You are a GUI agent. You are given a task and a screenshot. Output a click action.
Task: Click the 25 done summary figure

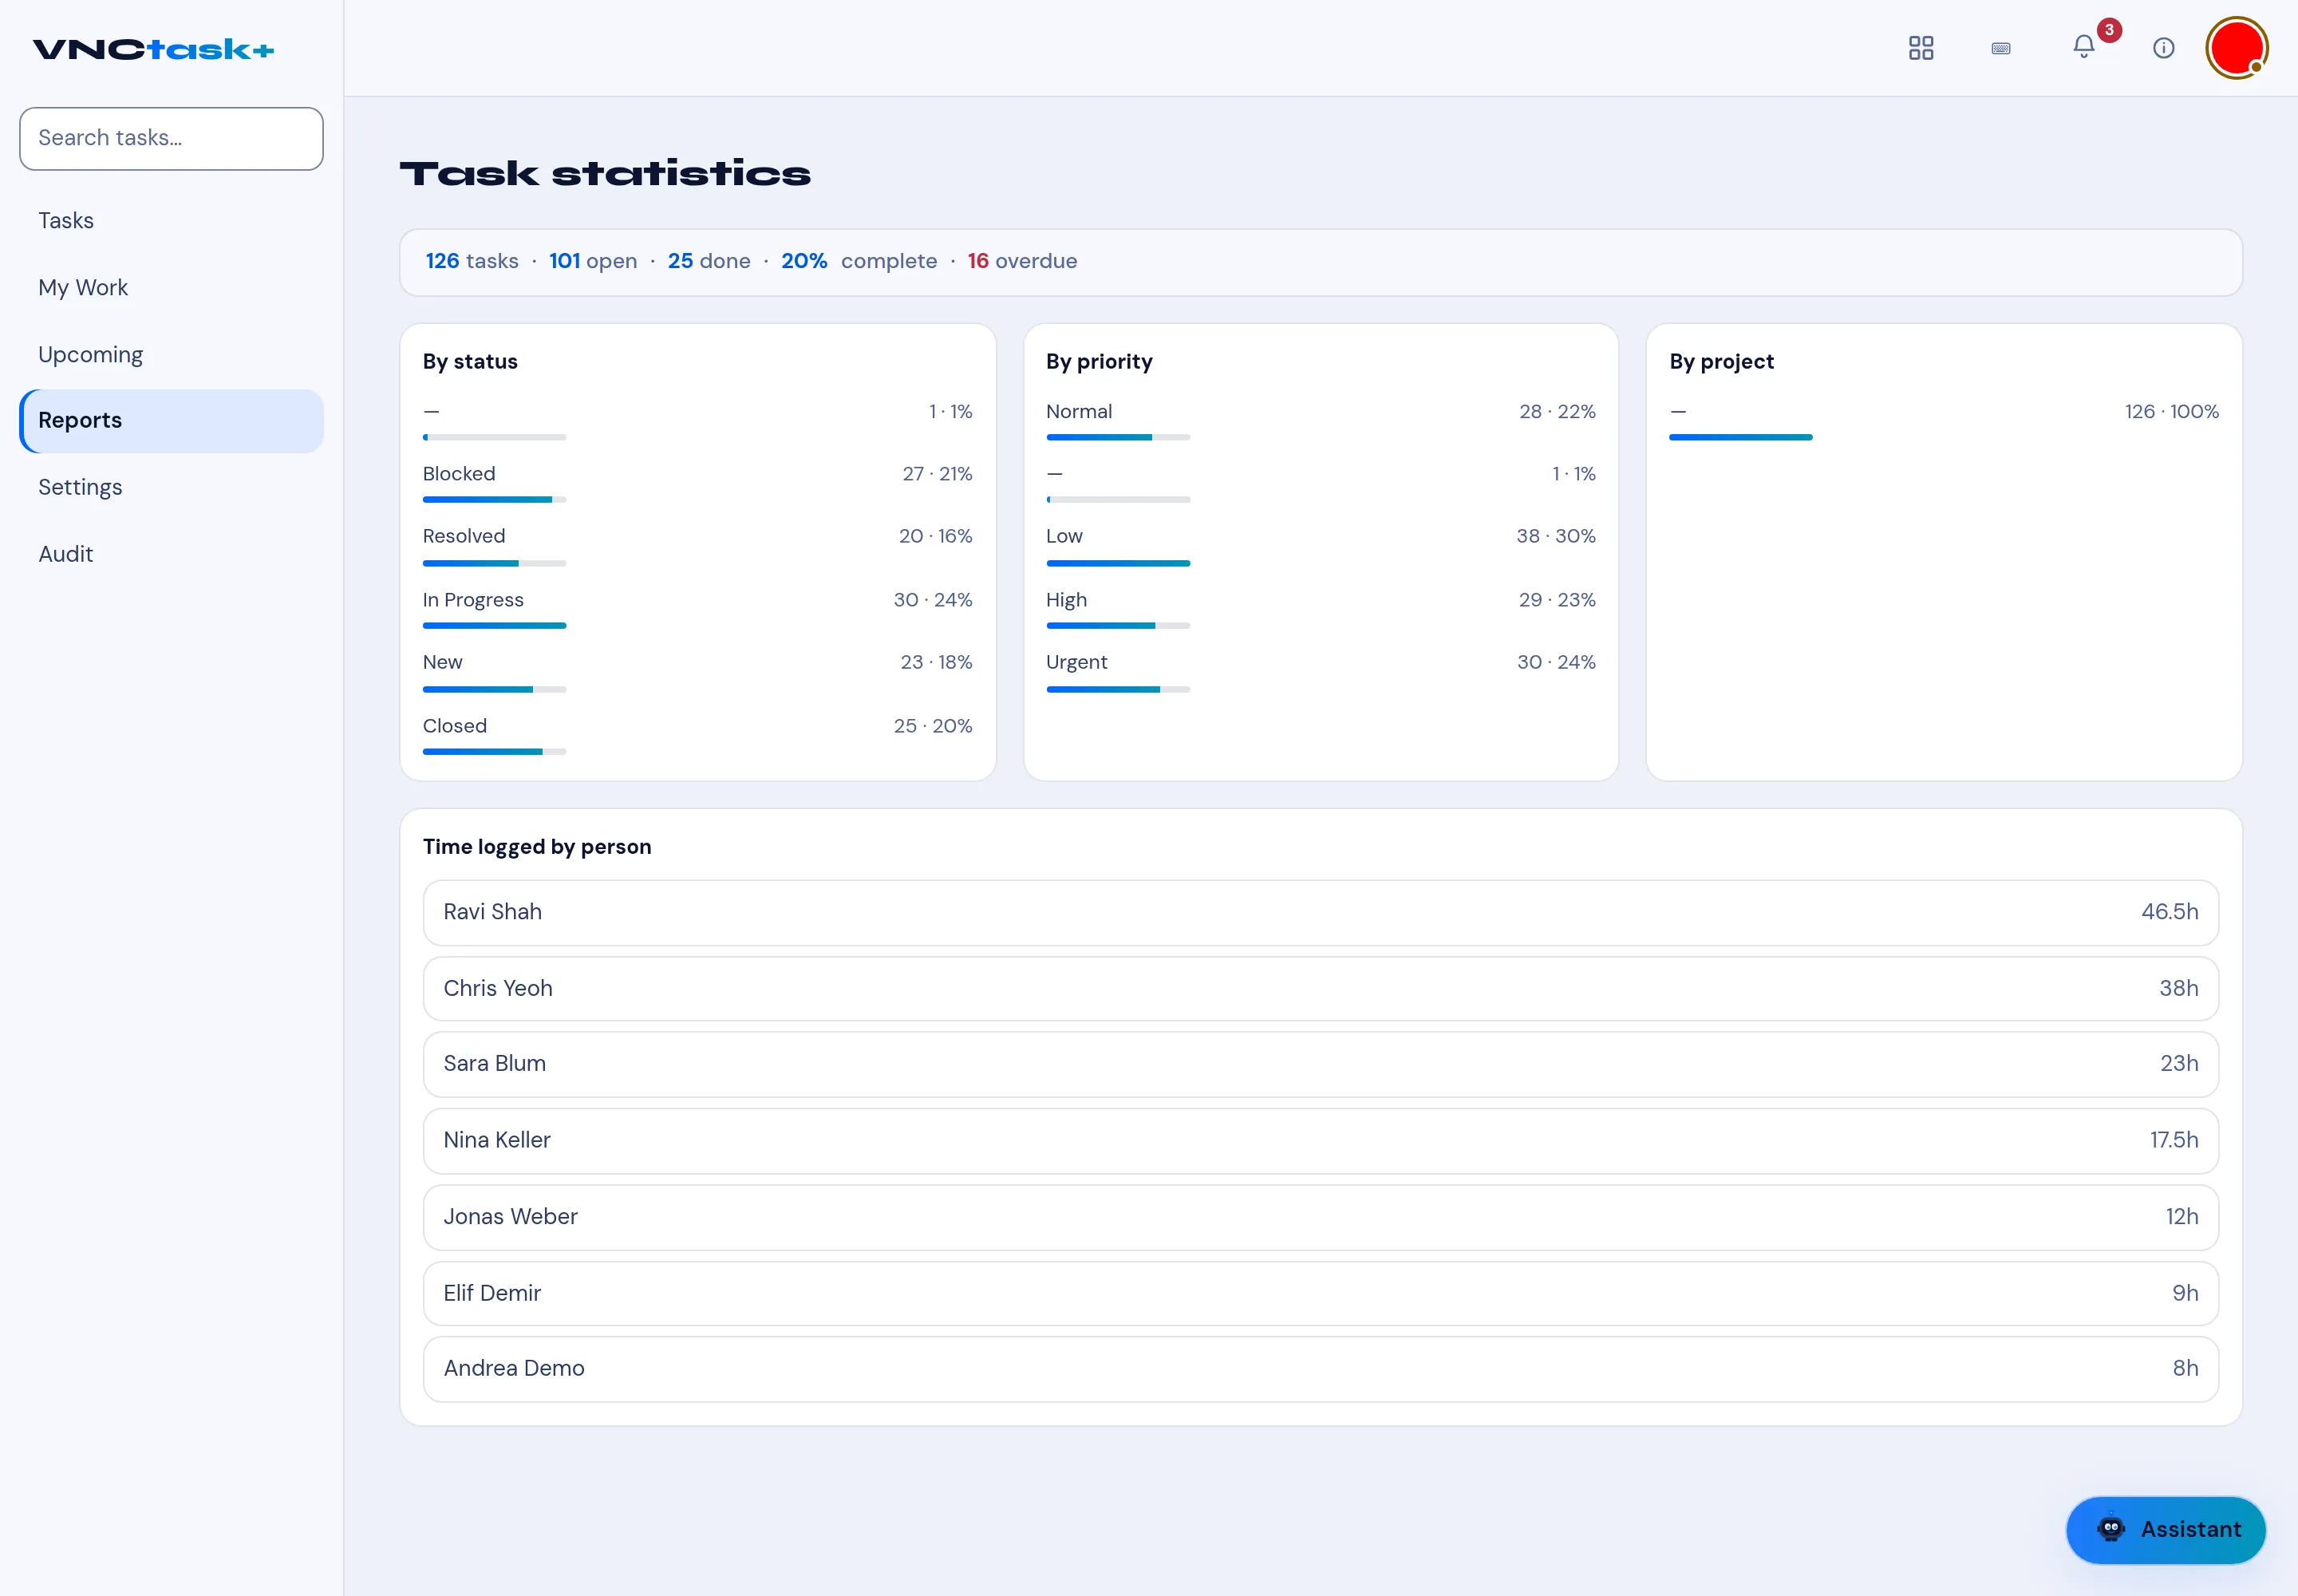click(709, 261)
